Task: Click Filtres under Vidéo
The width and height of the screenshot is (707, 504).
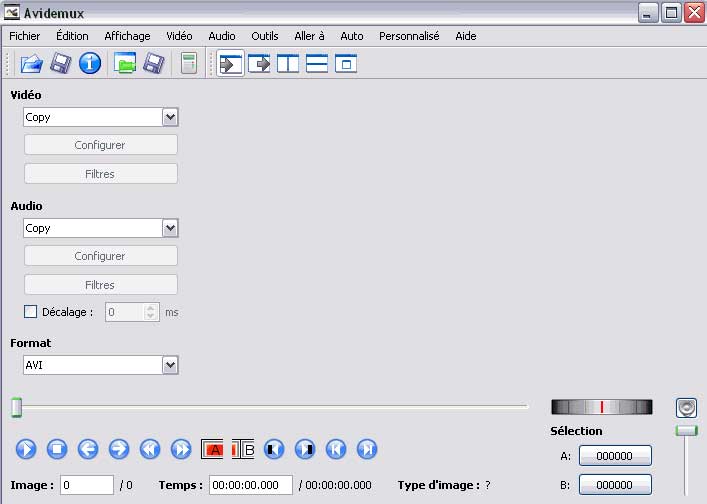Action: coord(101,174)
